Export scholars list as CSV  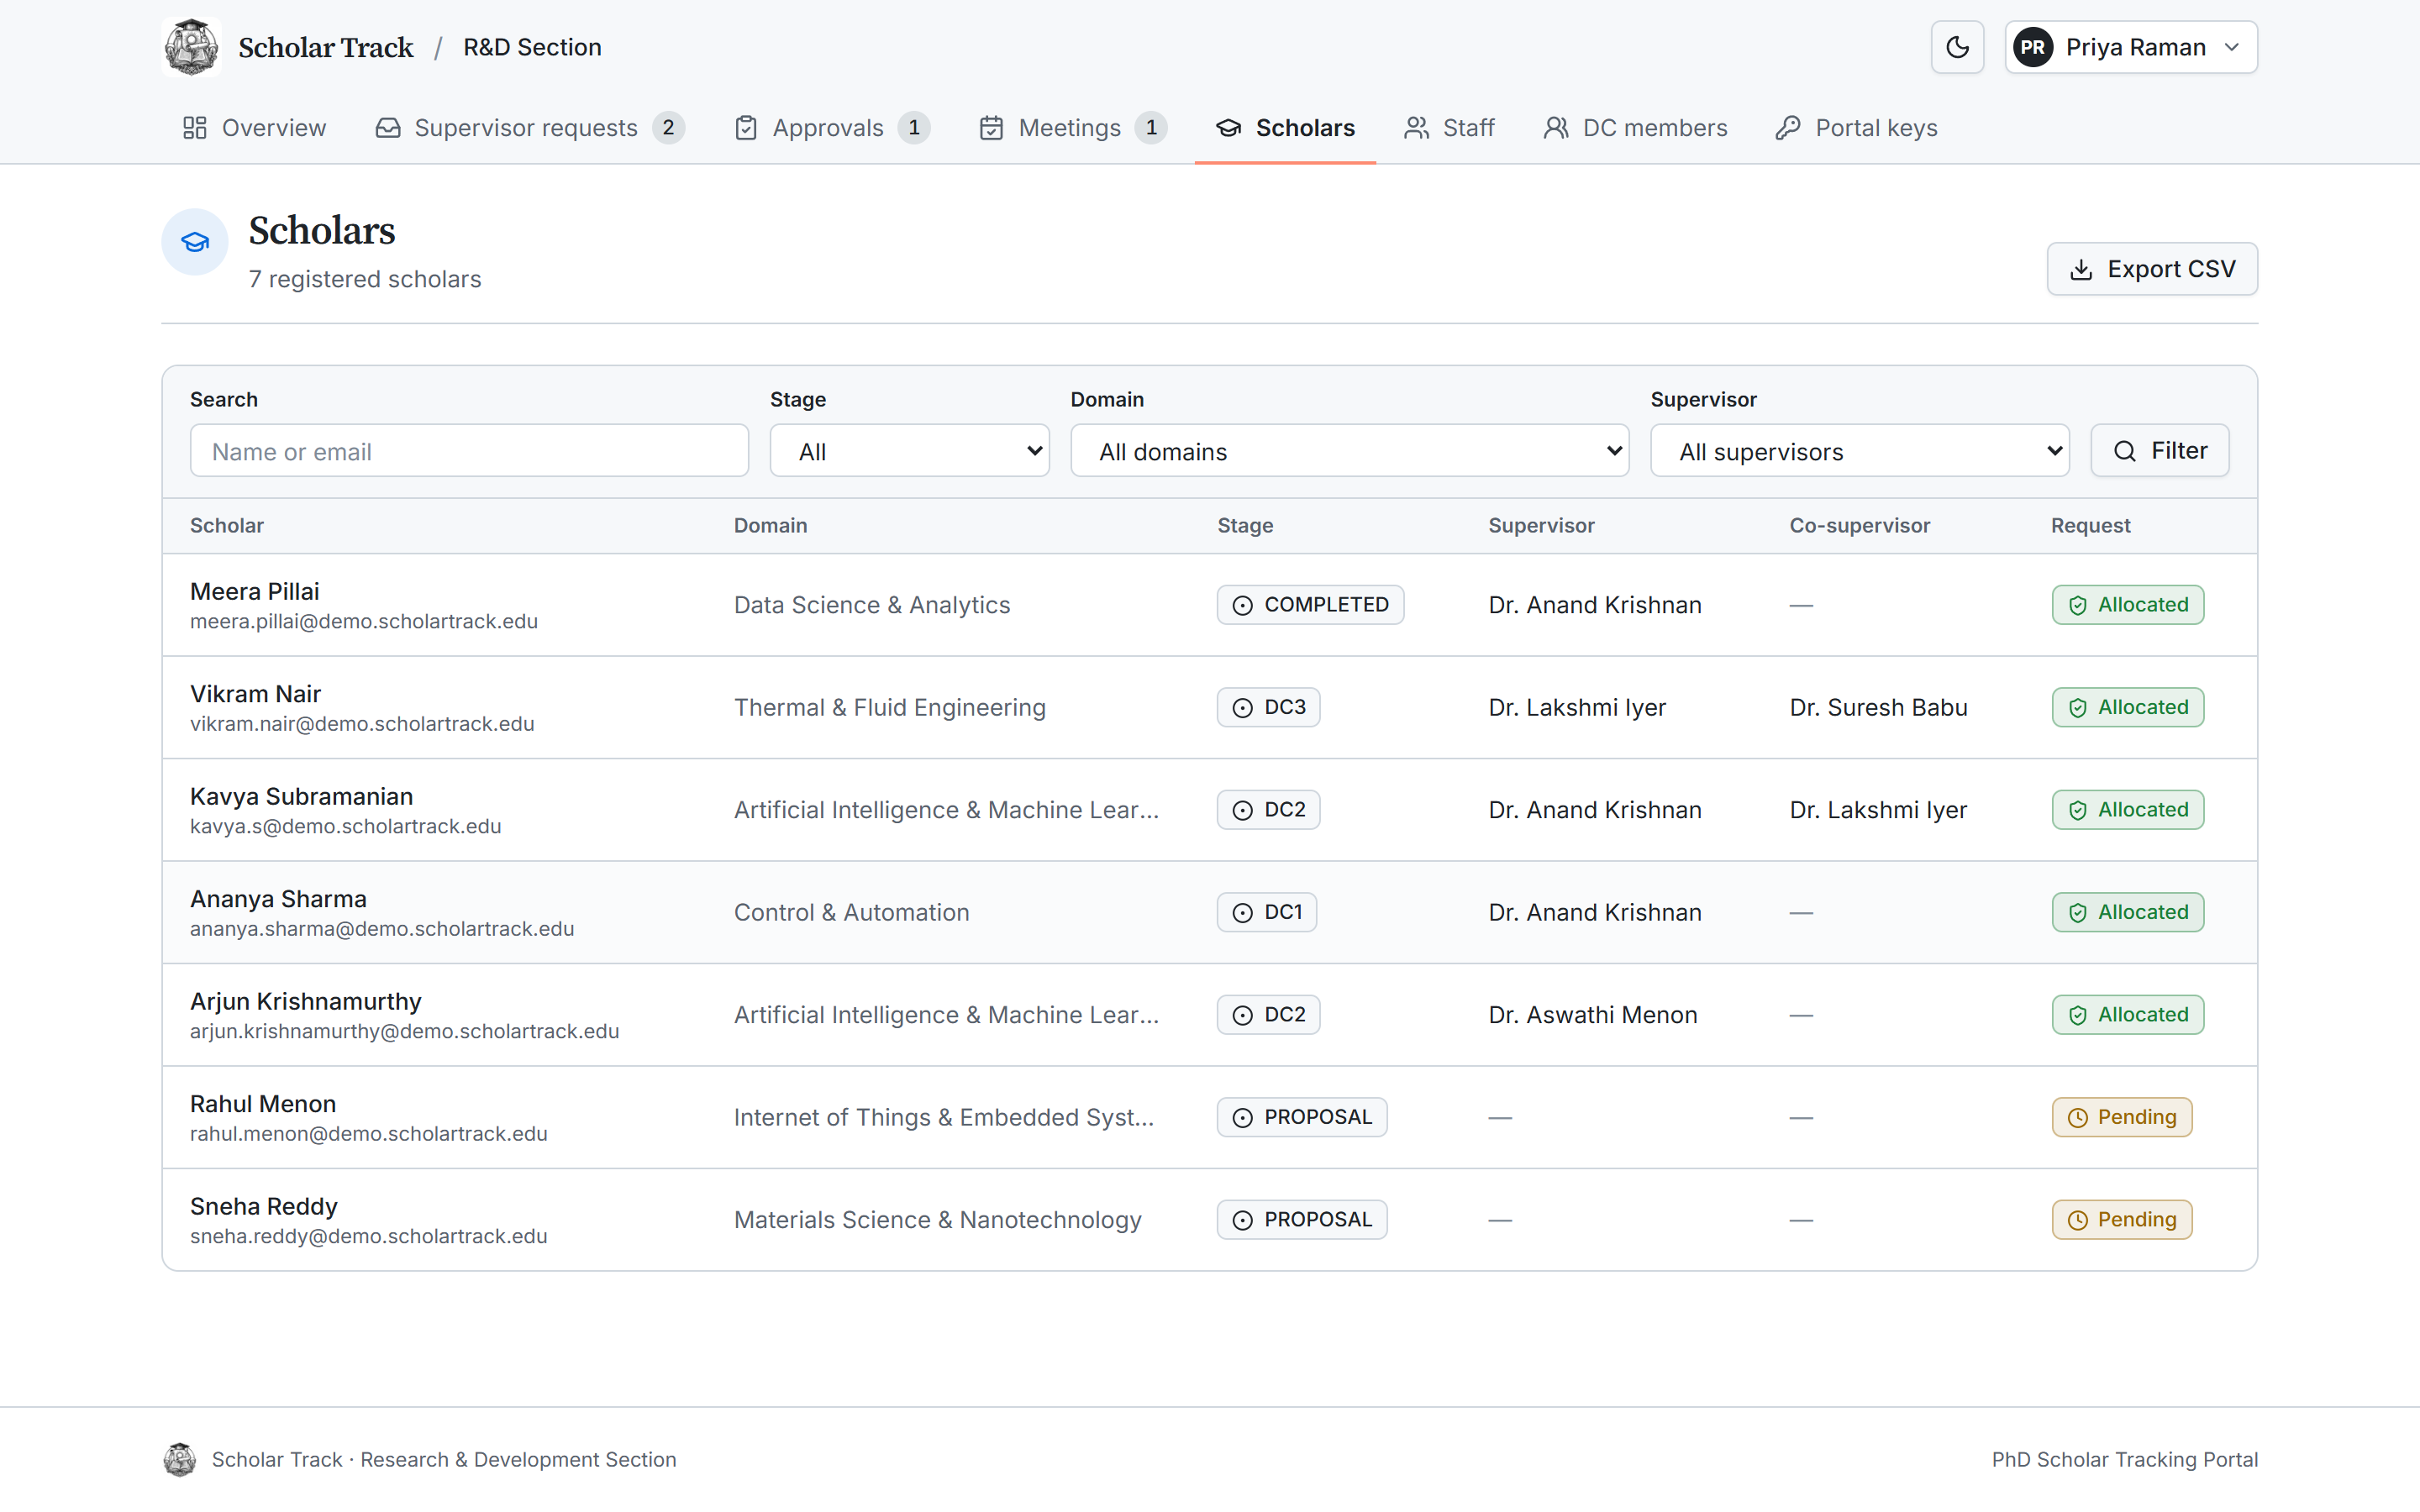coord(2152,269)
